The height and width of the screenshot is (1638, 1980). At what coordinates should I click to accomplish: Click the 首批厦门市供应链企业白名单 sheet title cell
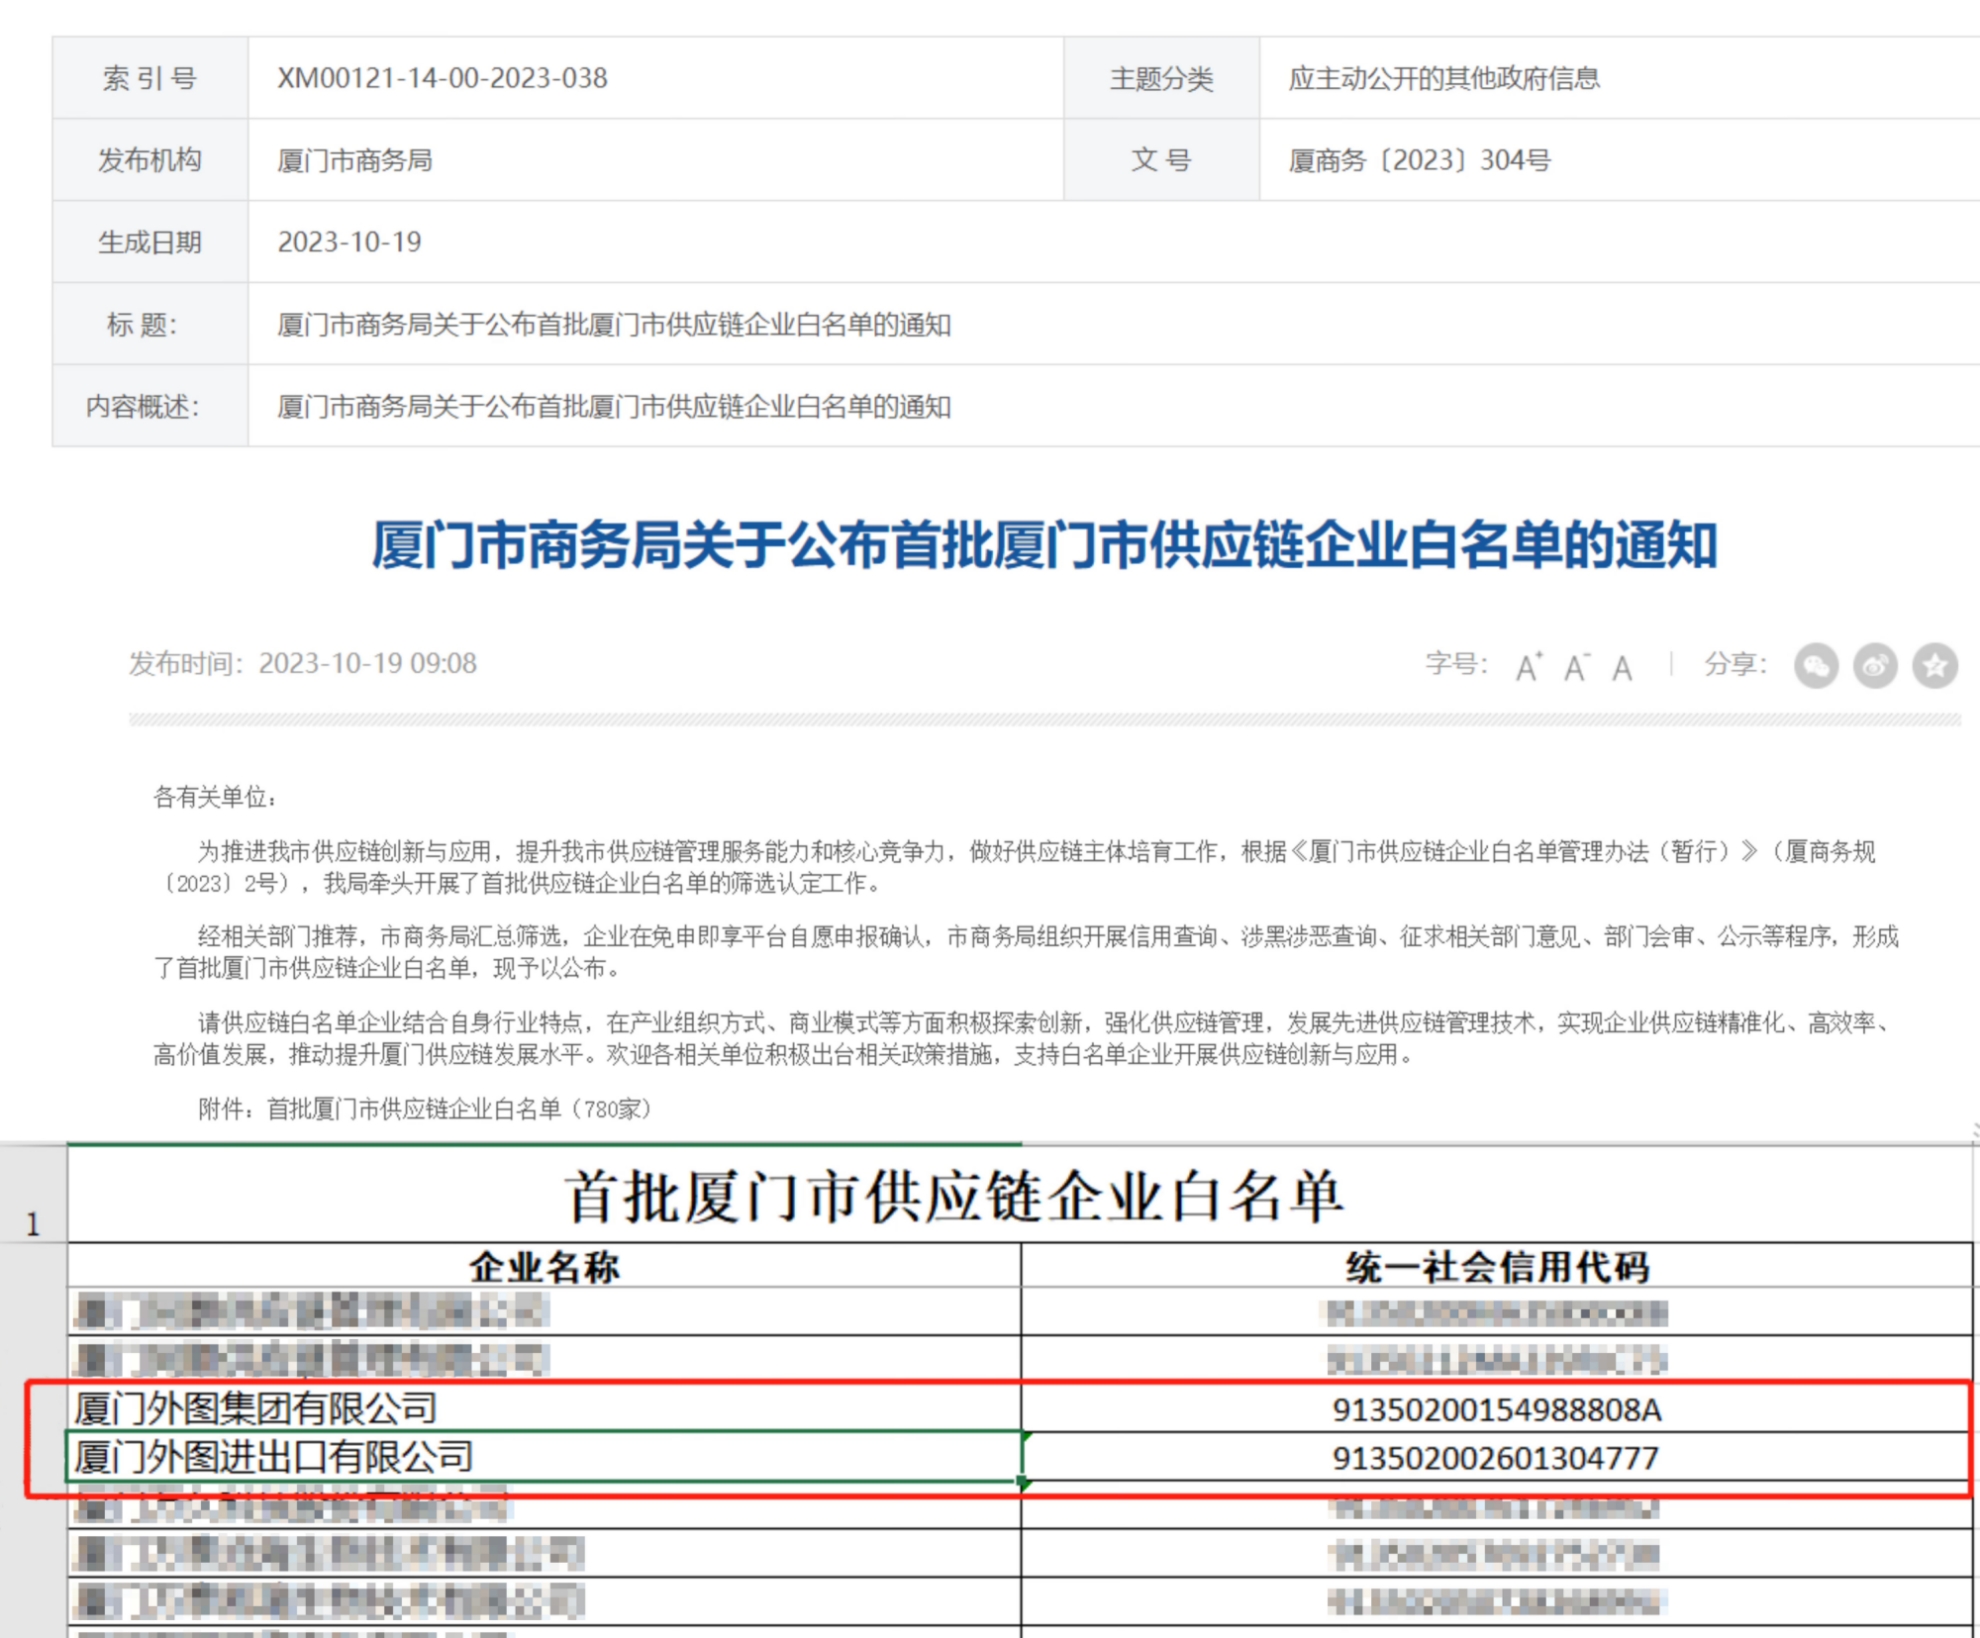tap(955, 1197)
